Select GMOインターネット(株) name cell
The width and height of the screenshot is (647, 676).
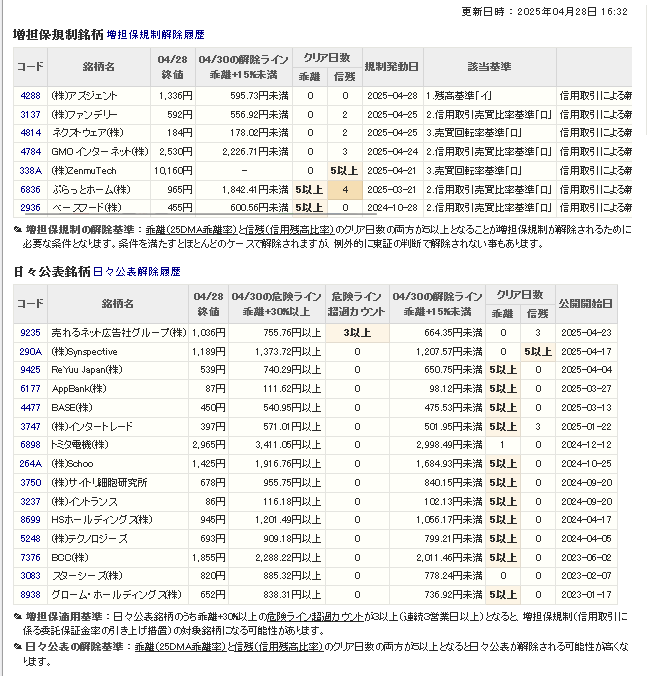99,152
